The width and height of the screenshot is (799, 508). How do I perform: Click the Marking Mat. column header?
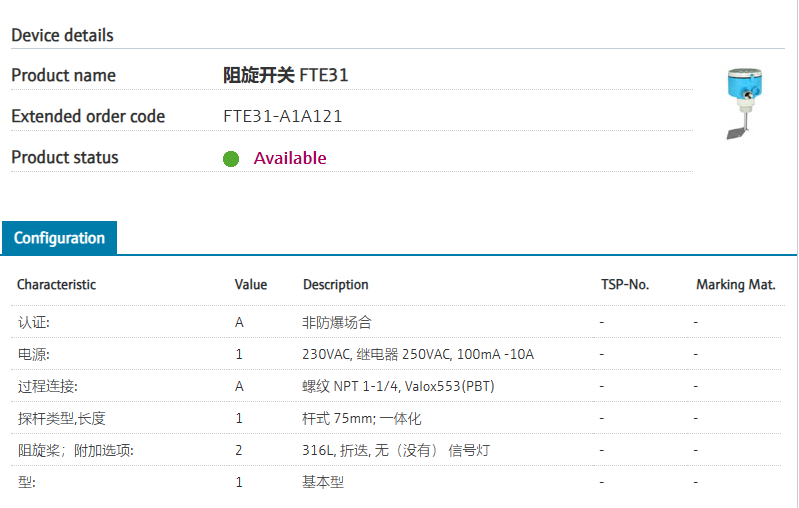(x=735, y=285)
